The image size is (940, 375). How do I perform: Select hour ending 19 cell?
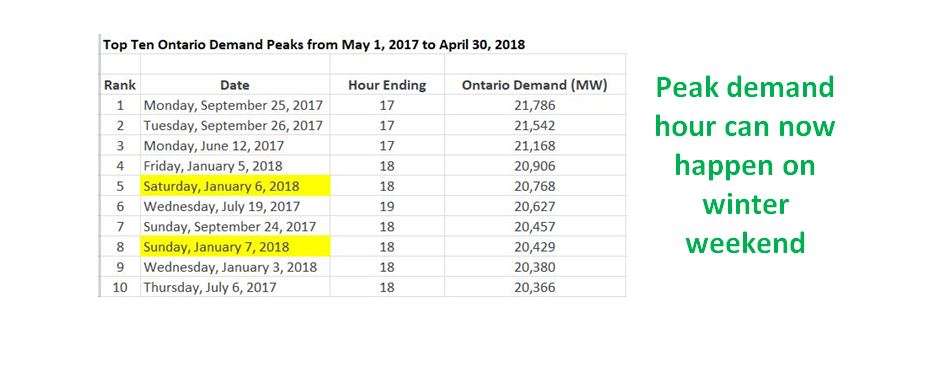(387, 206)
